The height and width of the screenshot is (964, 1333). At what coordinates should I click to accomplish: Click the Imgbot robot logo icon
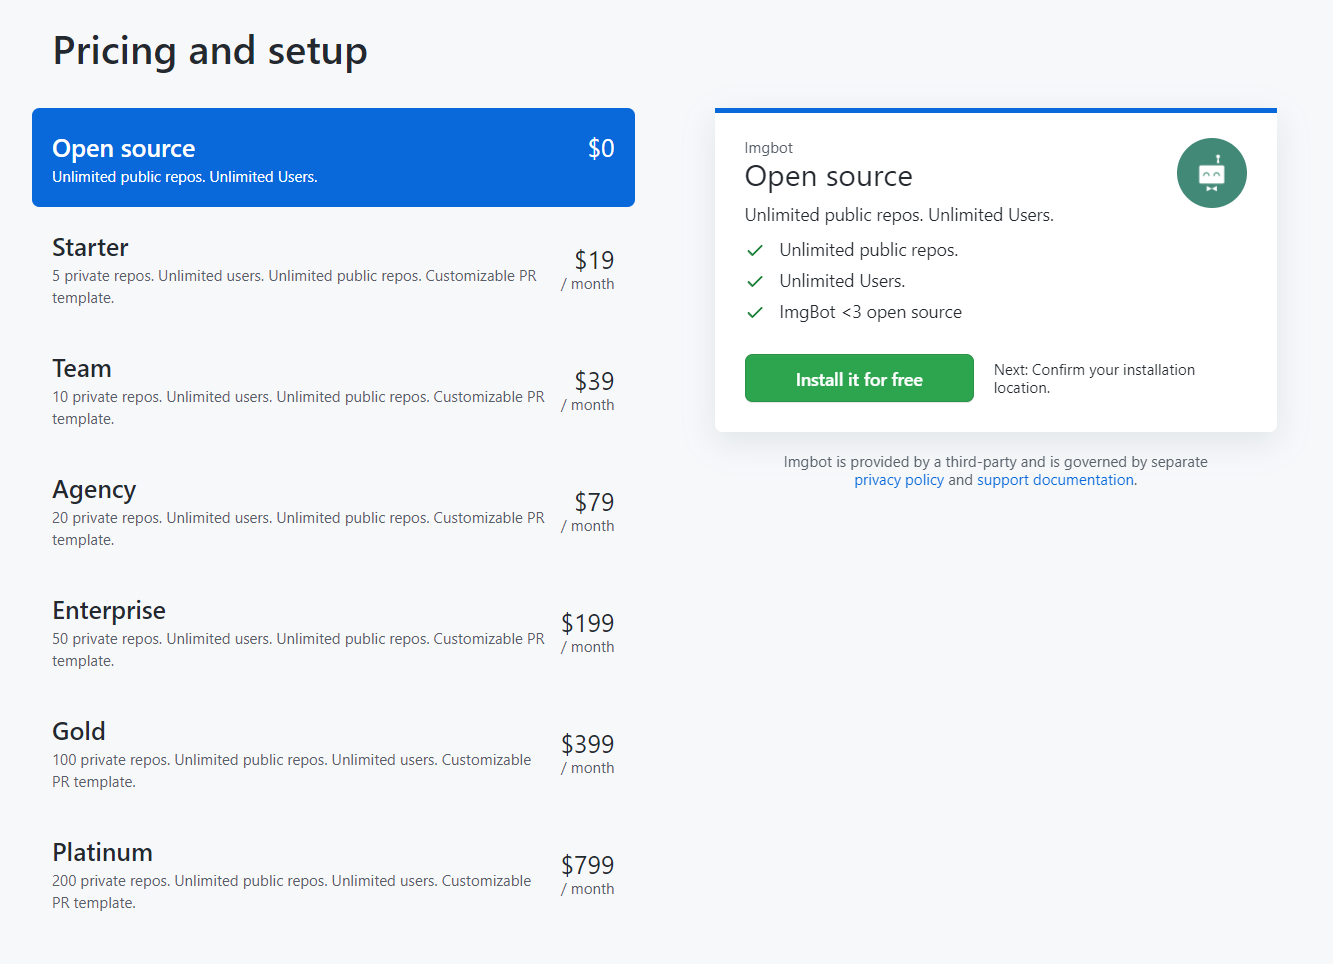point(1211,173)
